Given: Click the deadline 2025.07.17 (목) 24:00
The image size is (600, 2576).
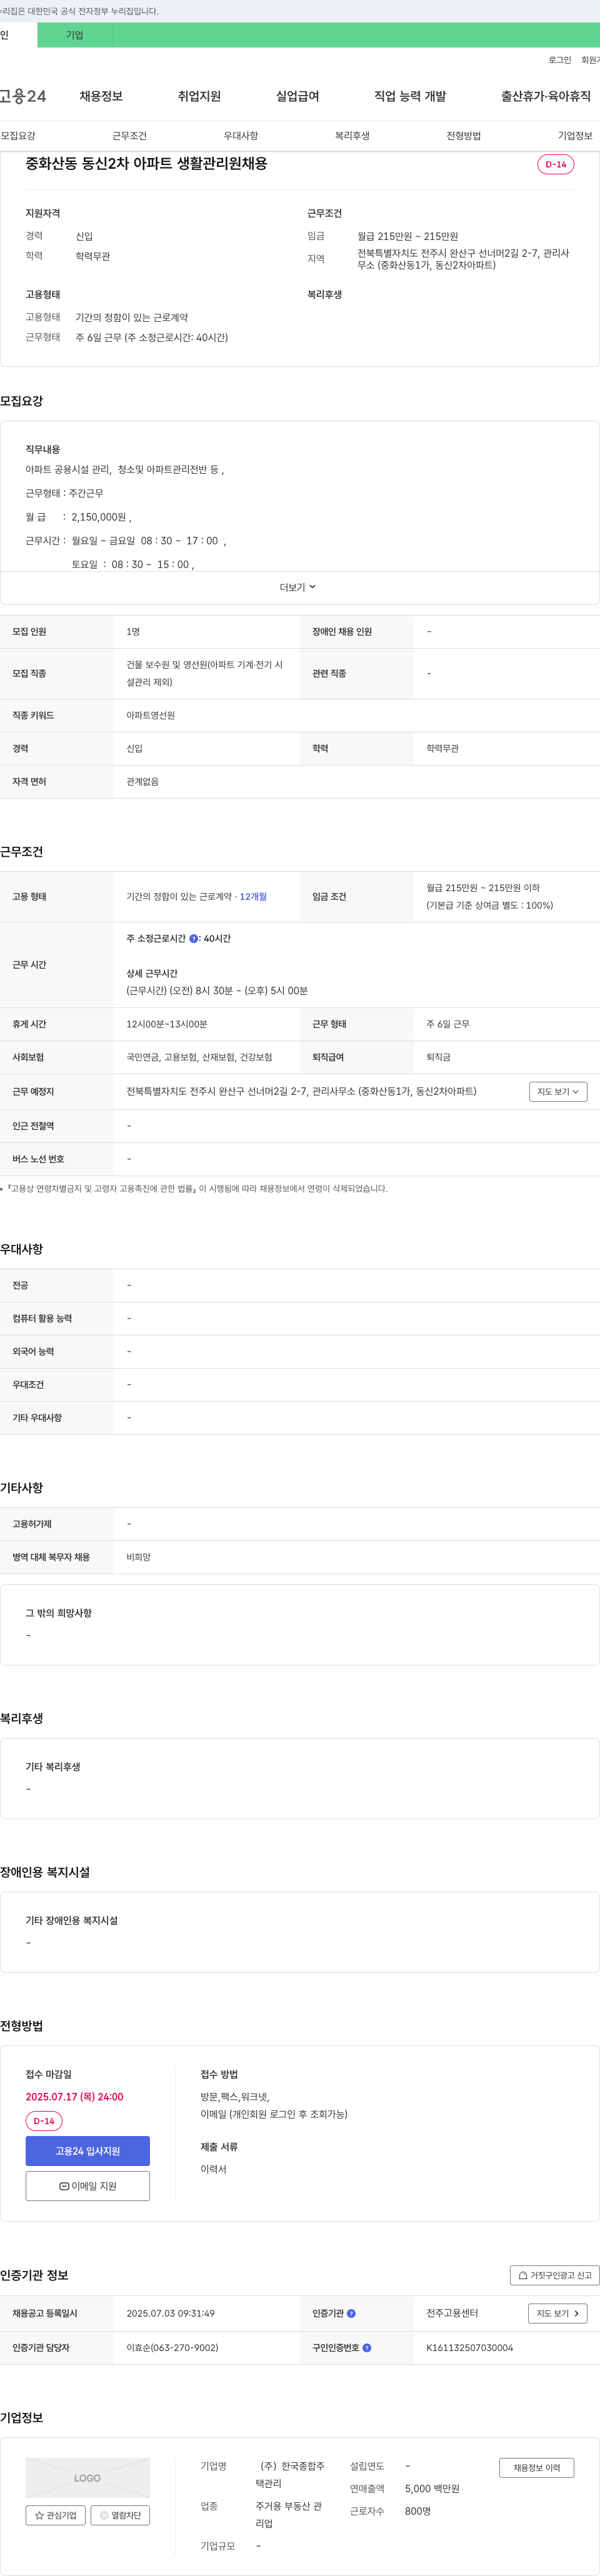Looking at the screenshot, I should (x=74, y=2096).
